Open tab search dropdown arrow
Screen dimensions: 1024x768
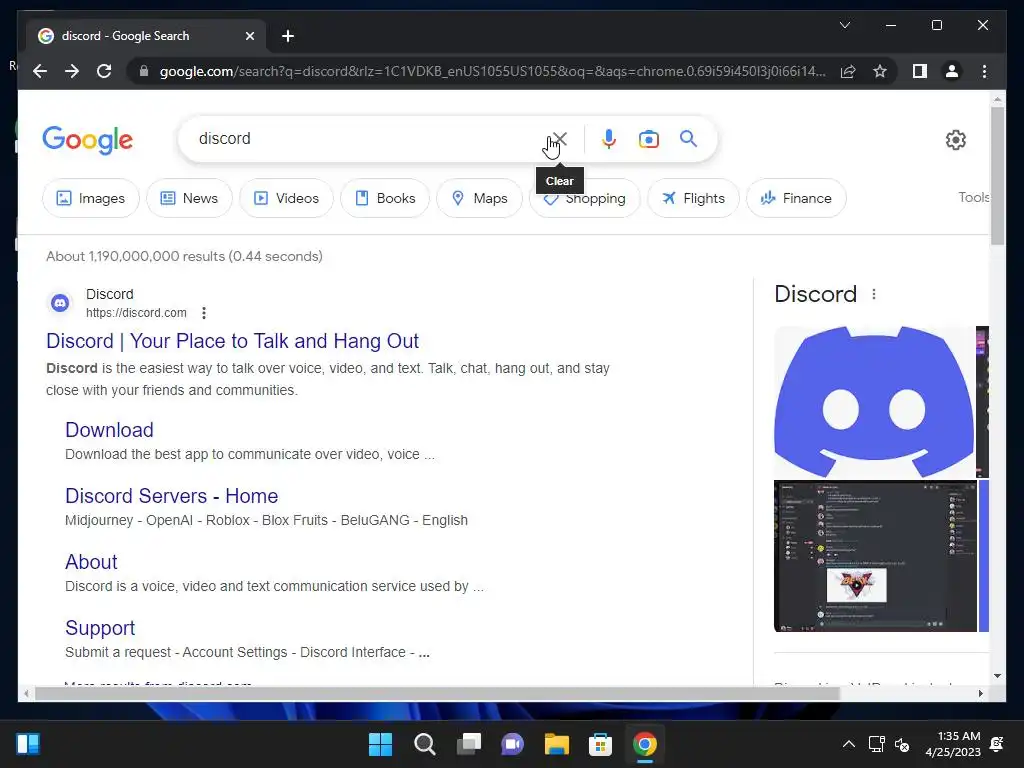click(x=844, y=25)
